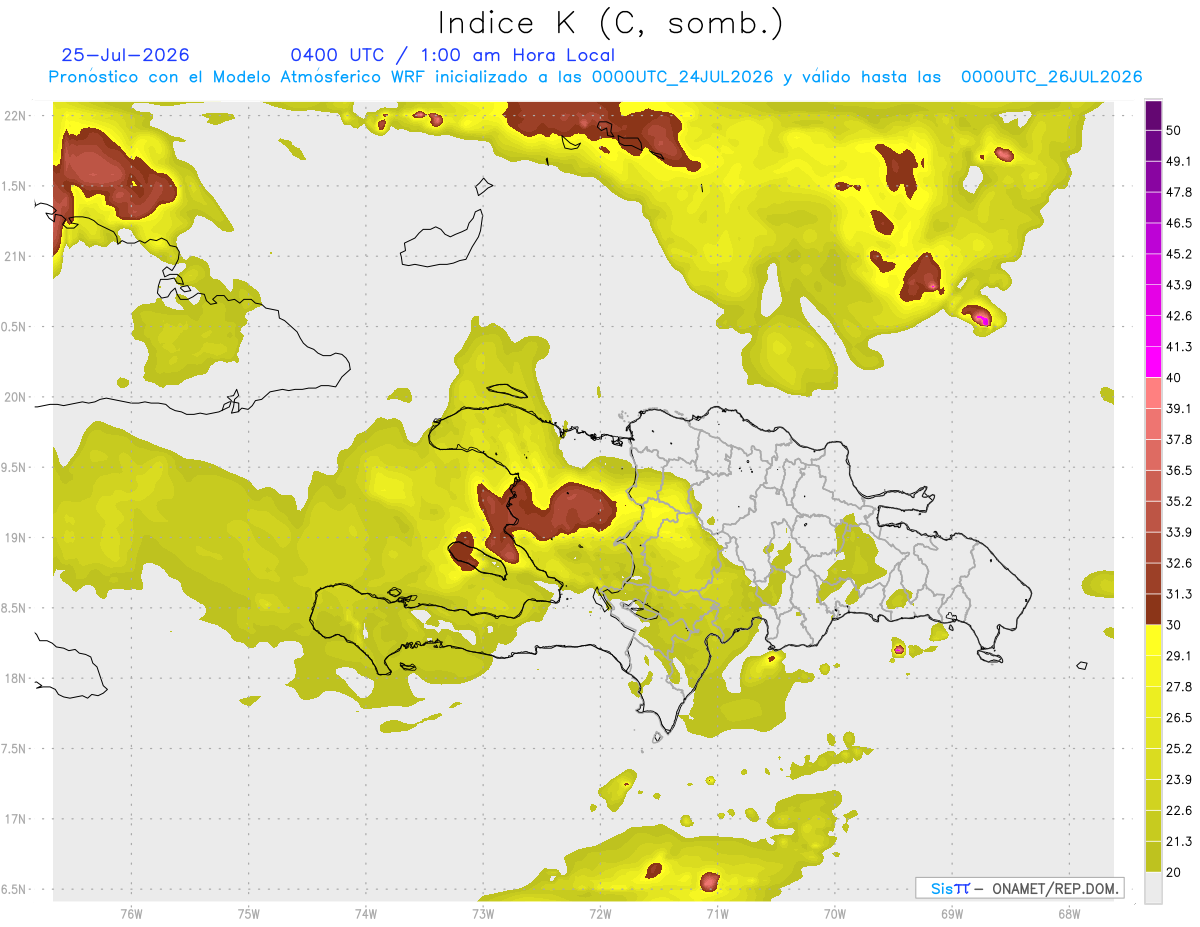This screenshot has height=927, width=1200.
Task: Click latitude axis label "19N"
Action: click(x=16, y=537)
